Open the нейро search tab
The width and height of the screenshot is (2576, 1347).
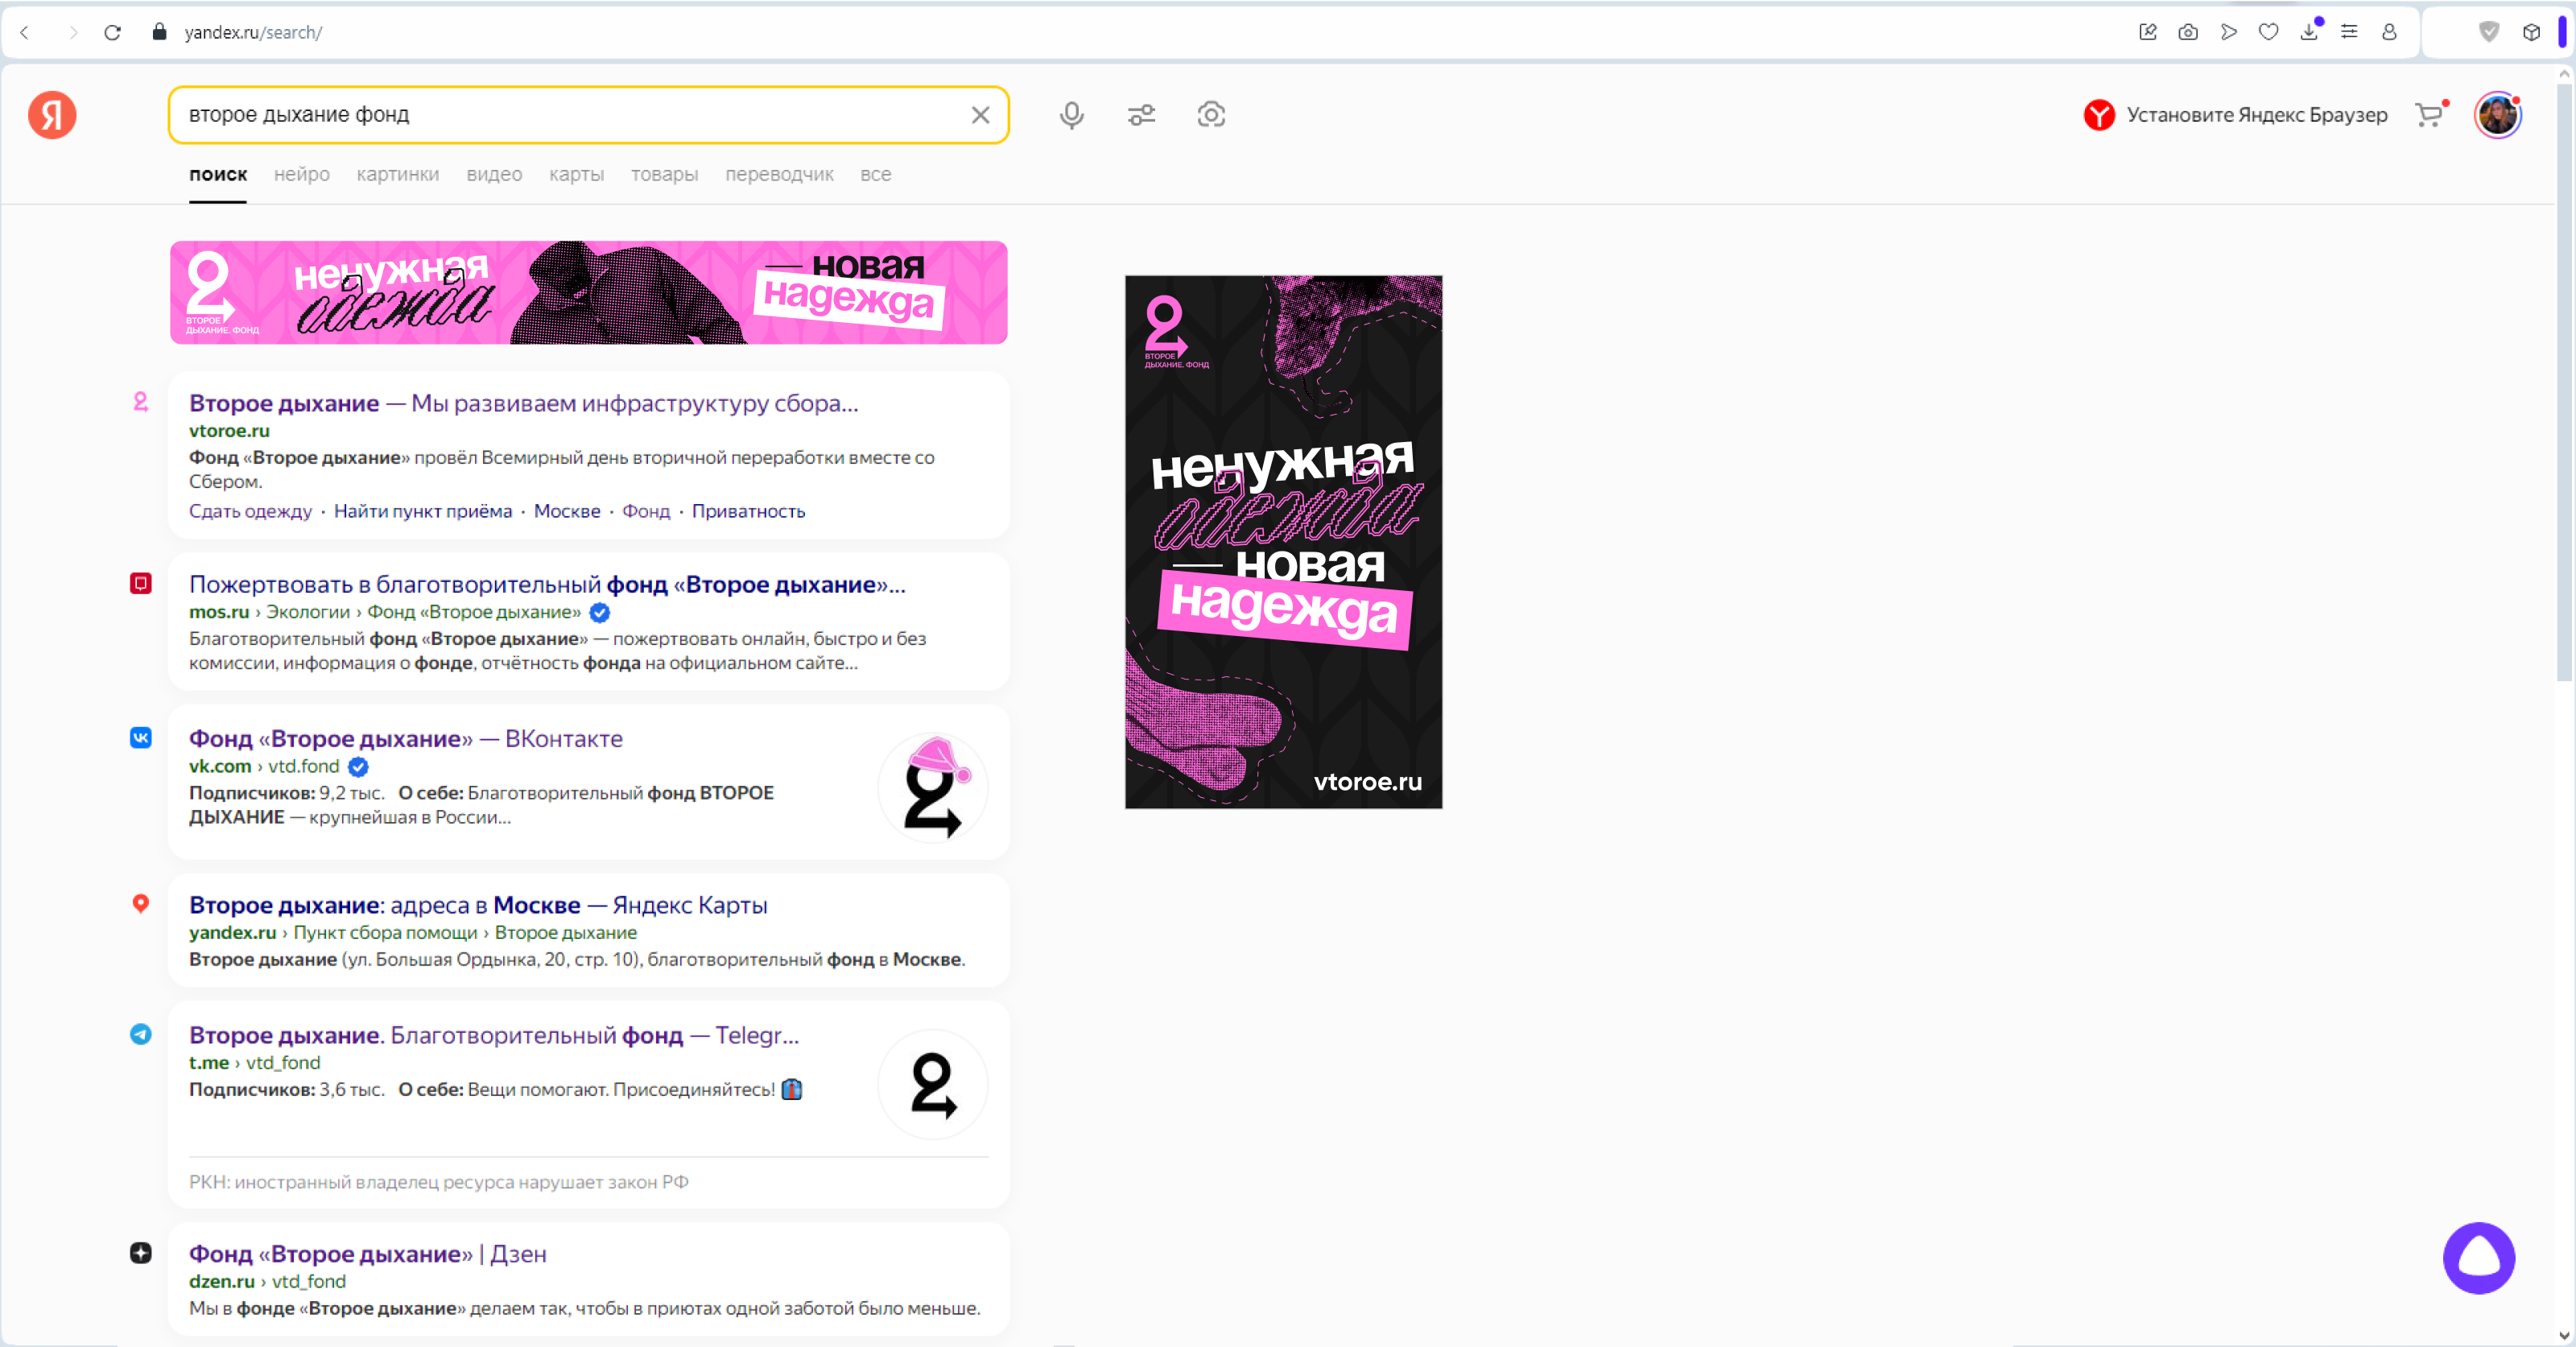(301, 174)
